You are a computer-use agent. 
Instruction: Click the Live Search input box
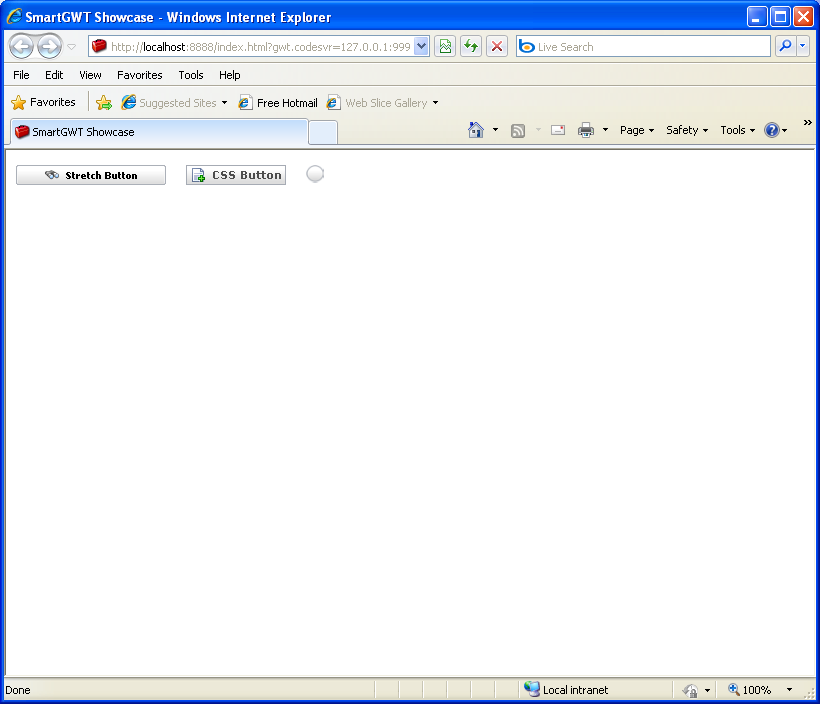(643, 47)
